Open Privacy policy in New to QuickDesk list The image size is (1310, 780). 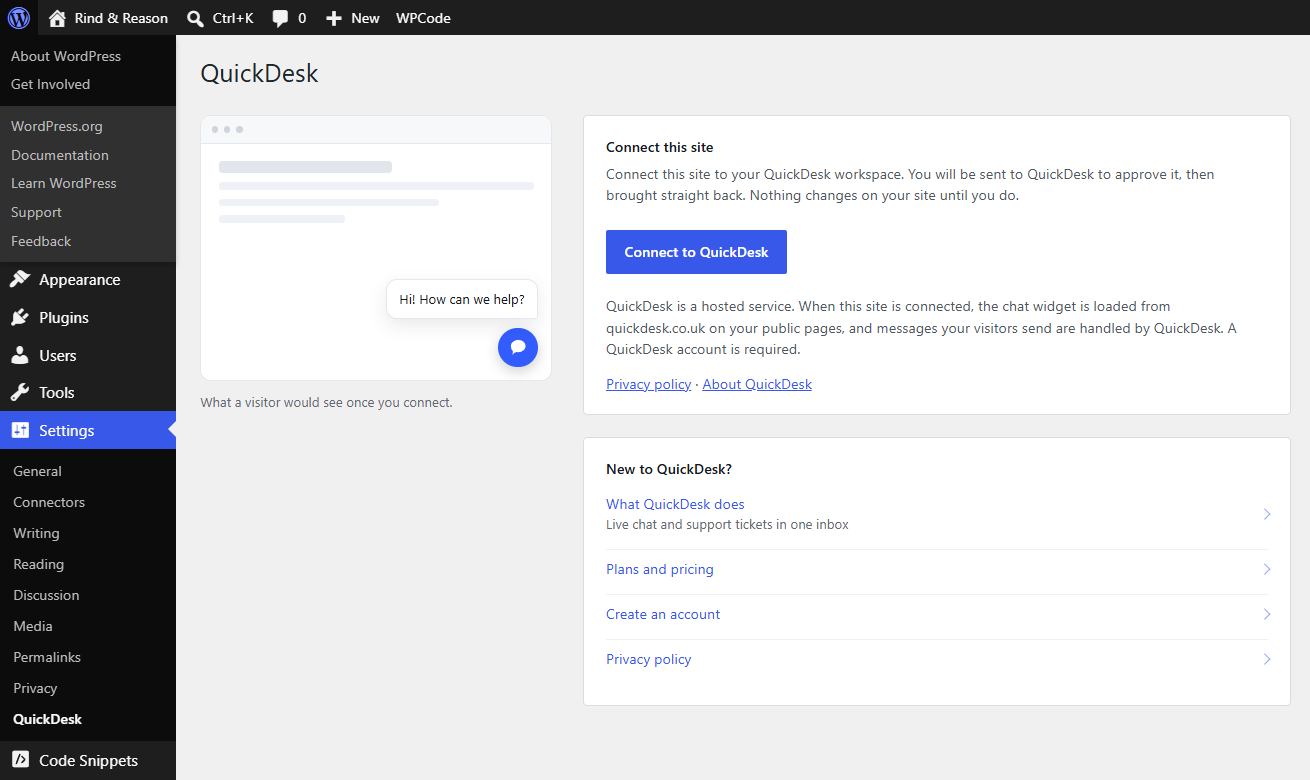[648, 659]
